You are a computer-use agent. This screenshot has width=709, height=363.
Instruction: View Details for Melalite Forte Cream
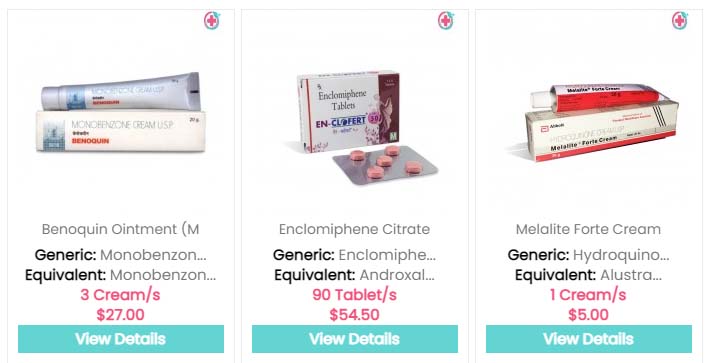pyautogui.click(x=589, y=339)
